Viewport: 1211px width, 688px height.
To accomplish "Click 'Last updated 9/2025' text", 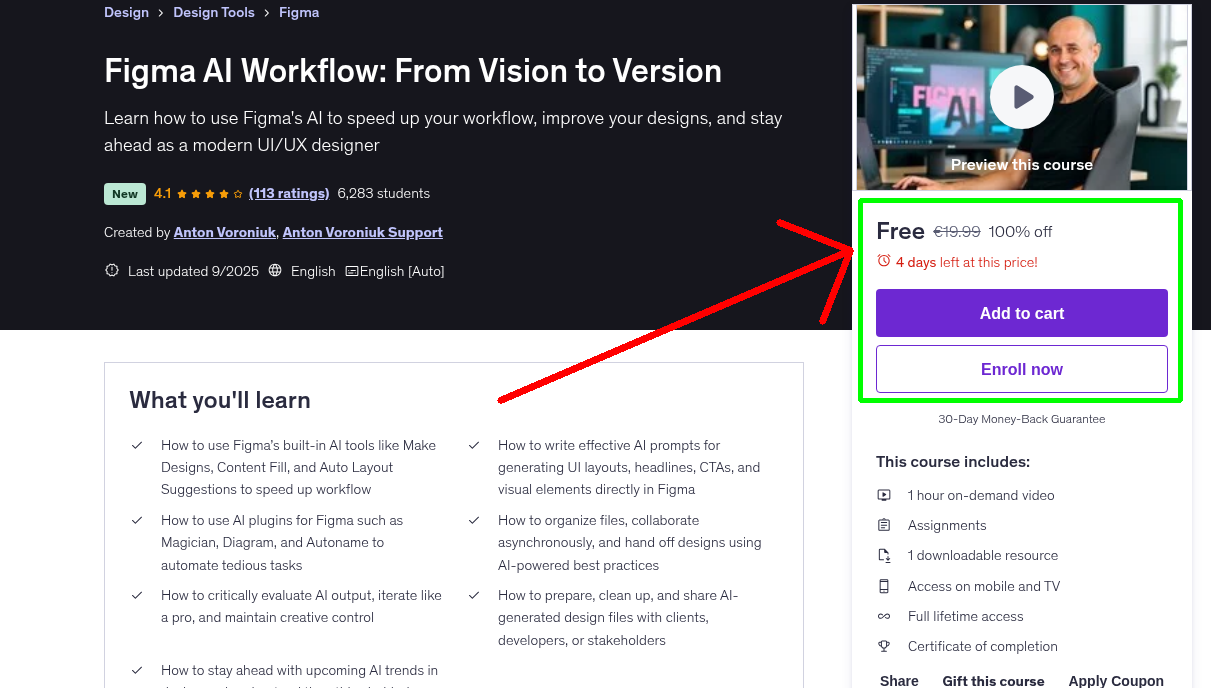I will 194,271.
